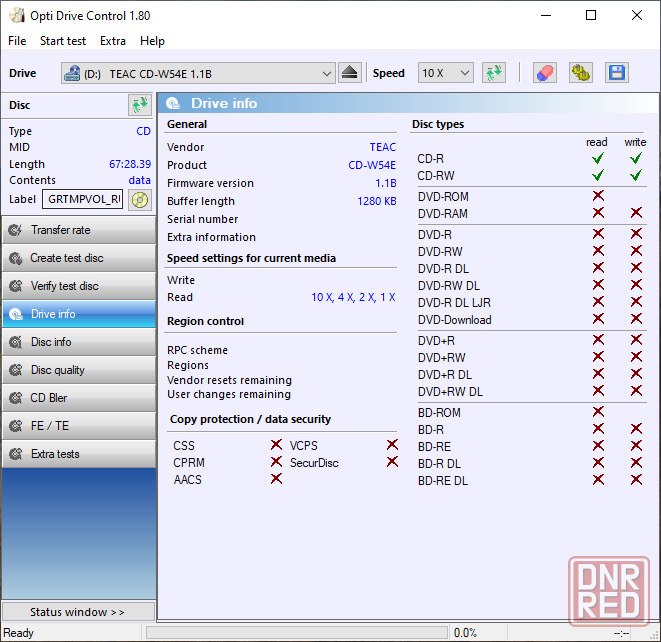661x642 pixels.
Task: Click the green refresh speed icon
Action: coord(493,73)
